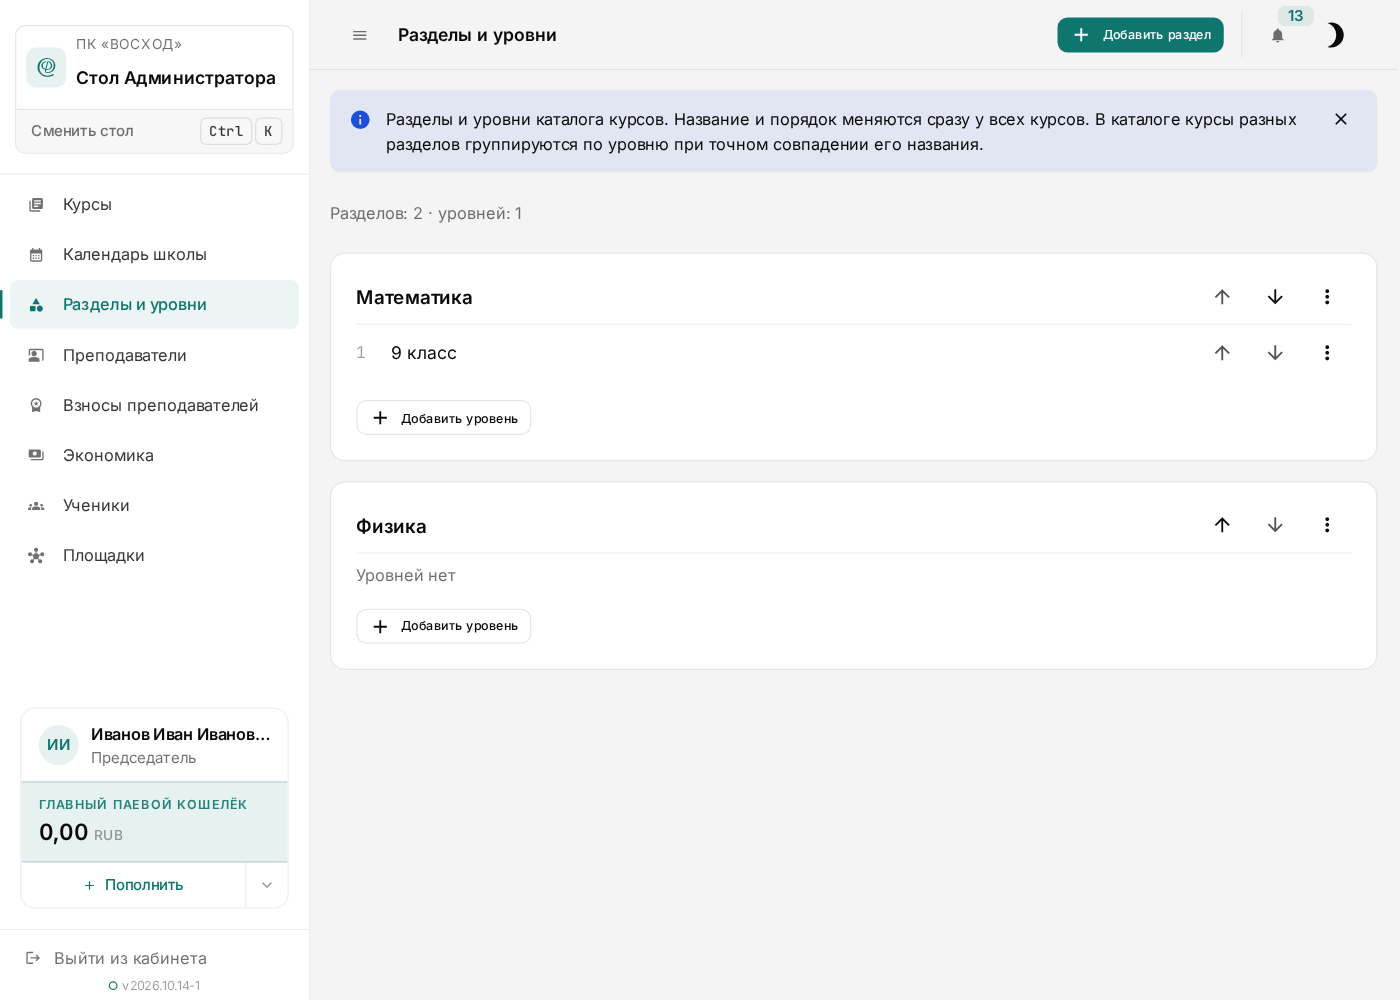Click Разделов: 2 · уровней: 1 summary
The width and height of the screenshot is (1400, 1000).
426,213
